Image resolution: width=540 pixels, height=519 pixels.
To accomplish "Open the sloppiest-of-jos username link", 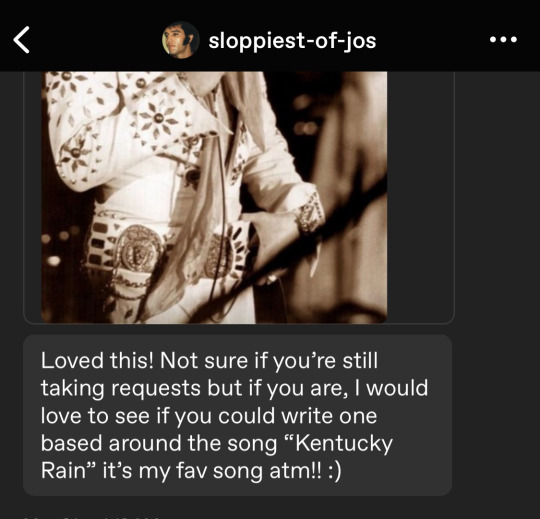I will click(292, 41).
